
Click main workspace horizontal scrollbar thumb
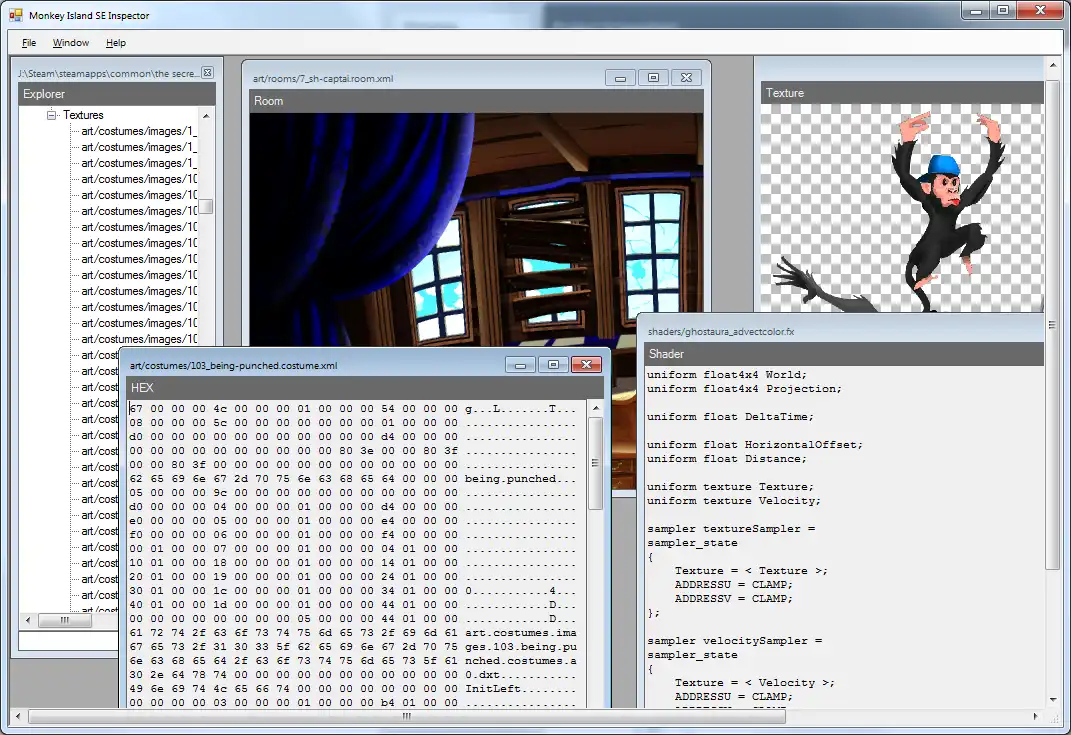click(407, 716)
